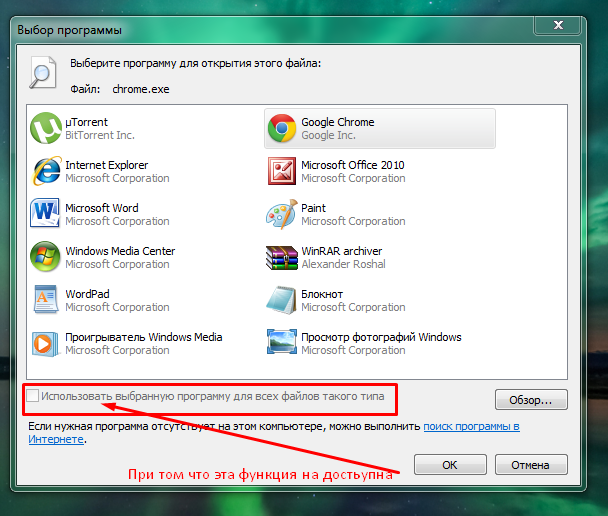Click the 'Microsoft Office 2010' name text
608x516 pixels.
point(353,165)
